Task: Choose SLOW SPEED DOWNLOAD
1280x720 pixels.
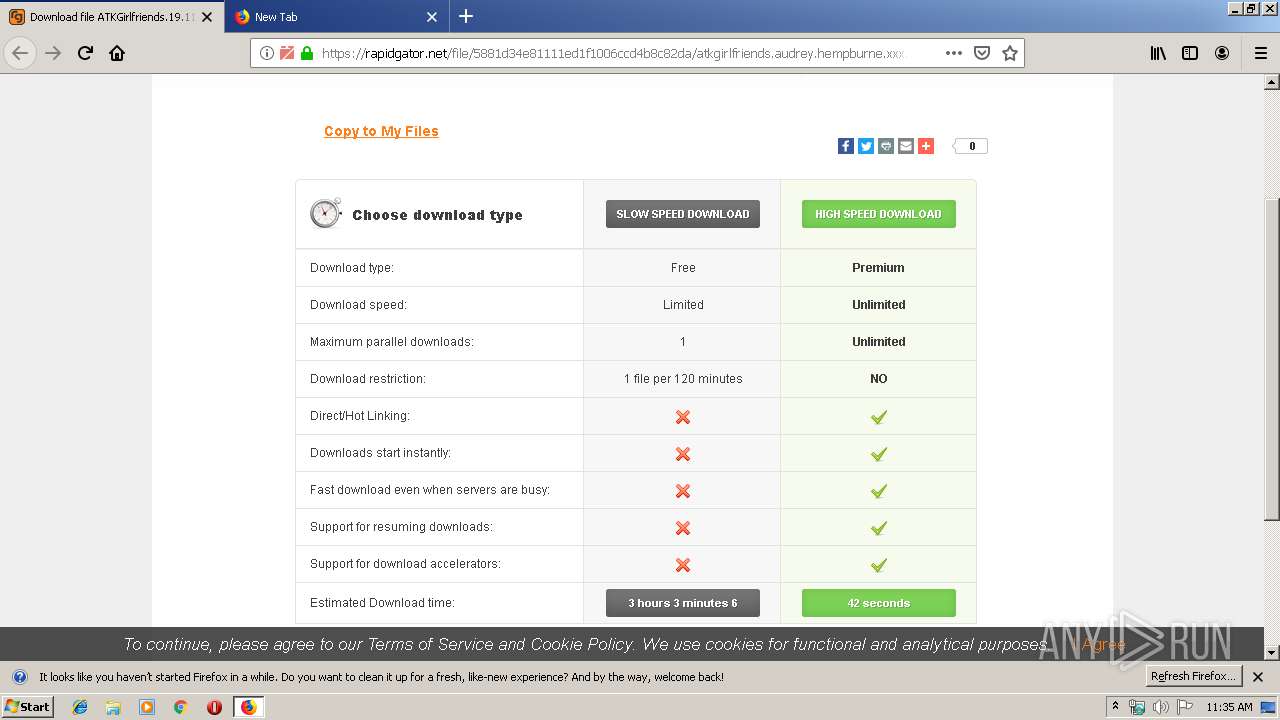Action: [x=683, y=214]
